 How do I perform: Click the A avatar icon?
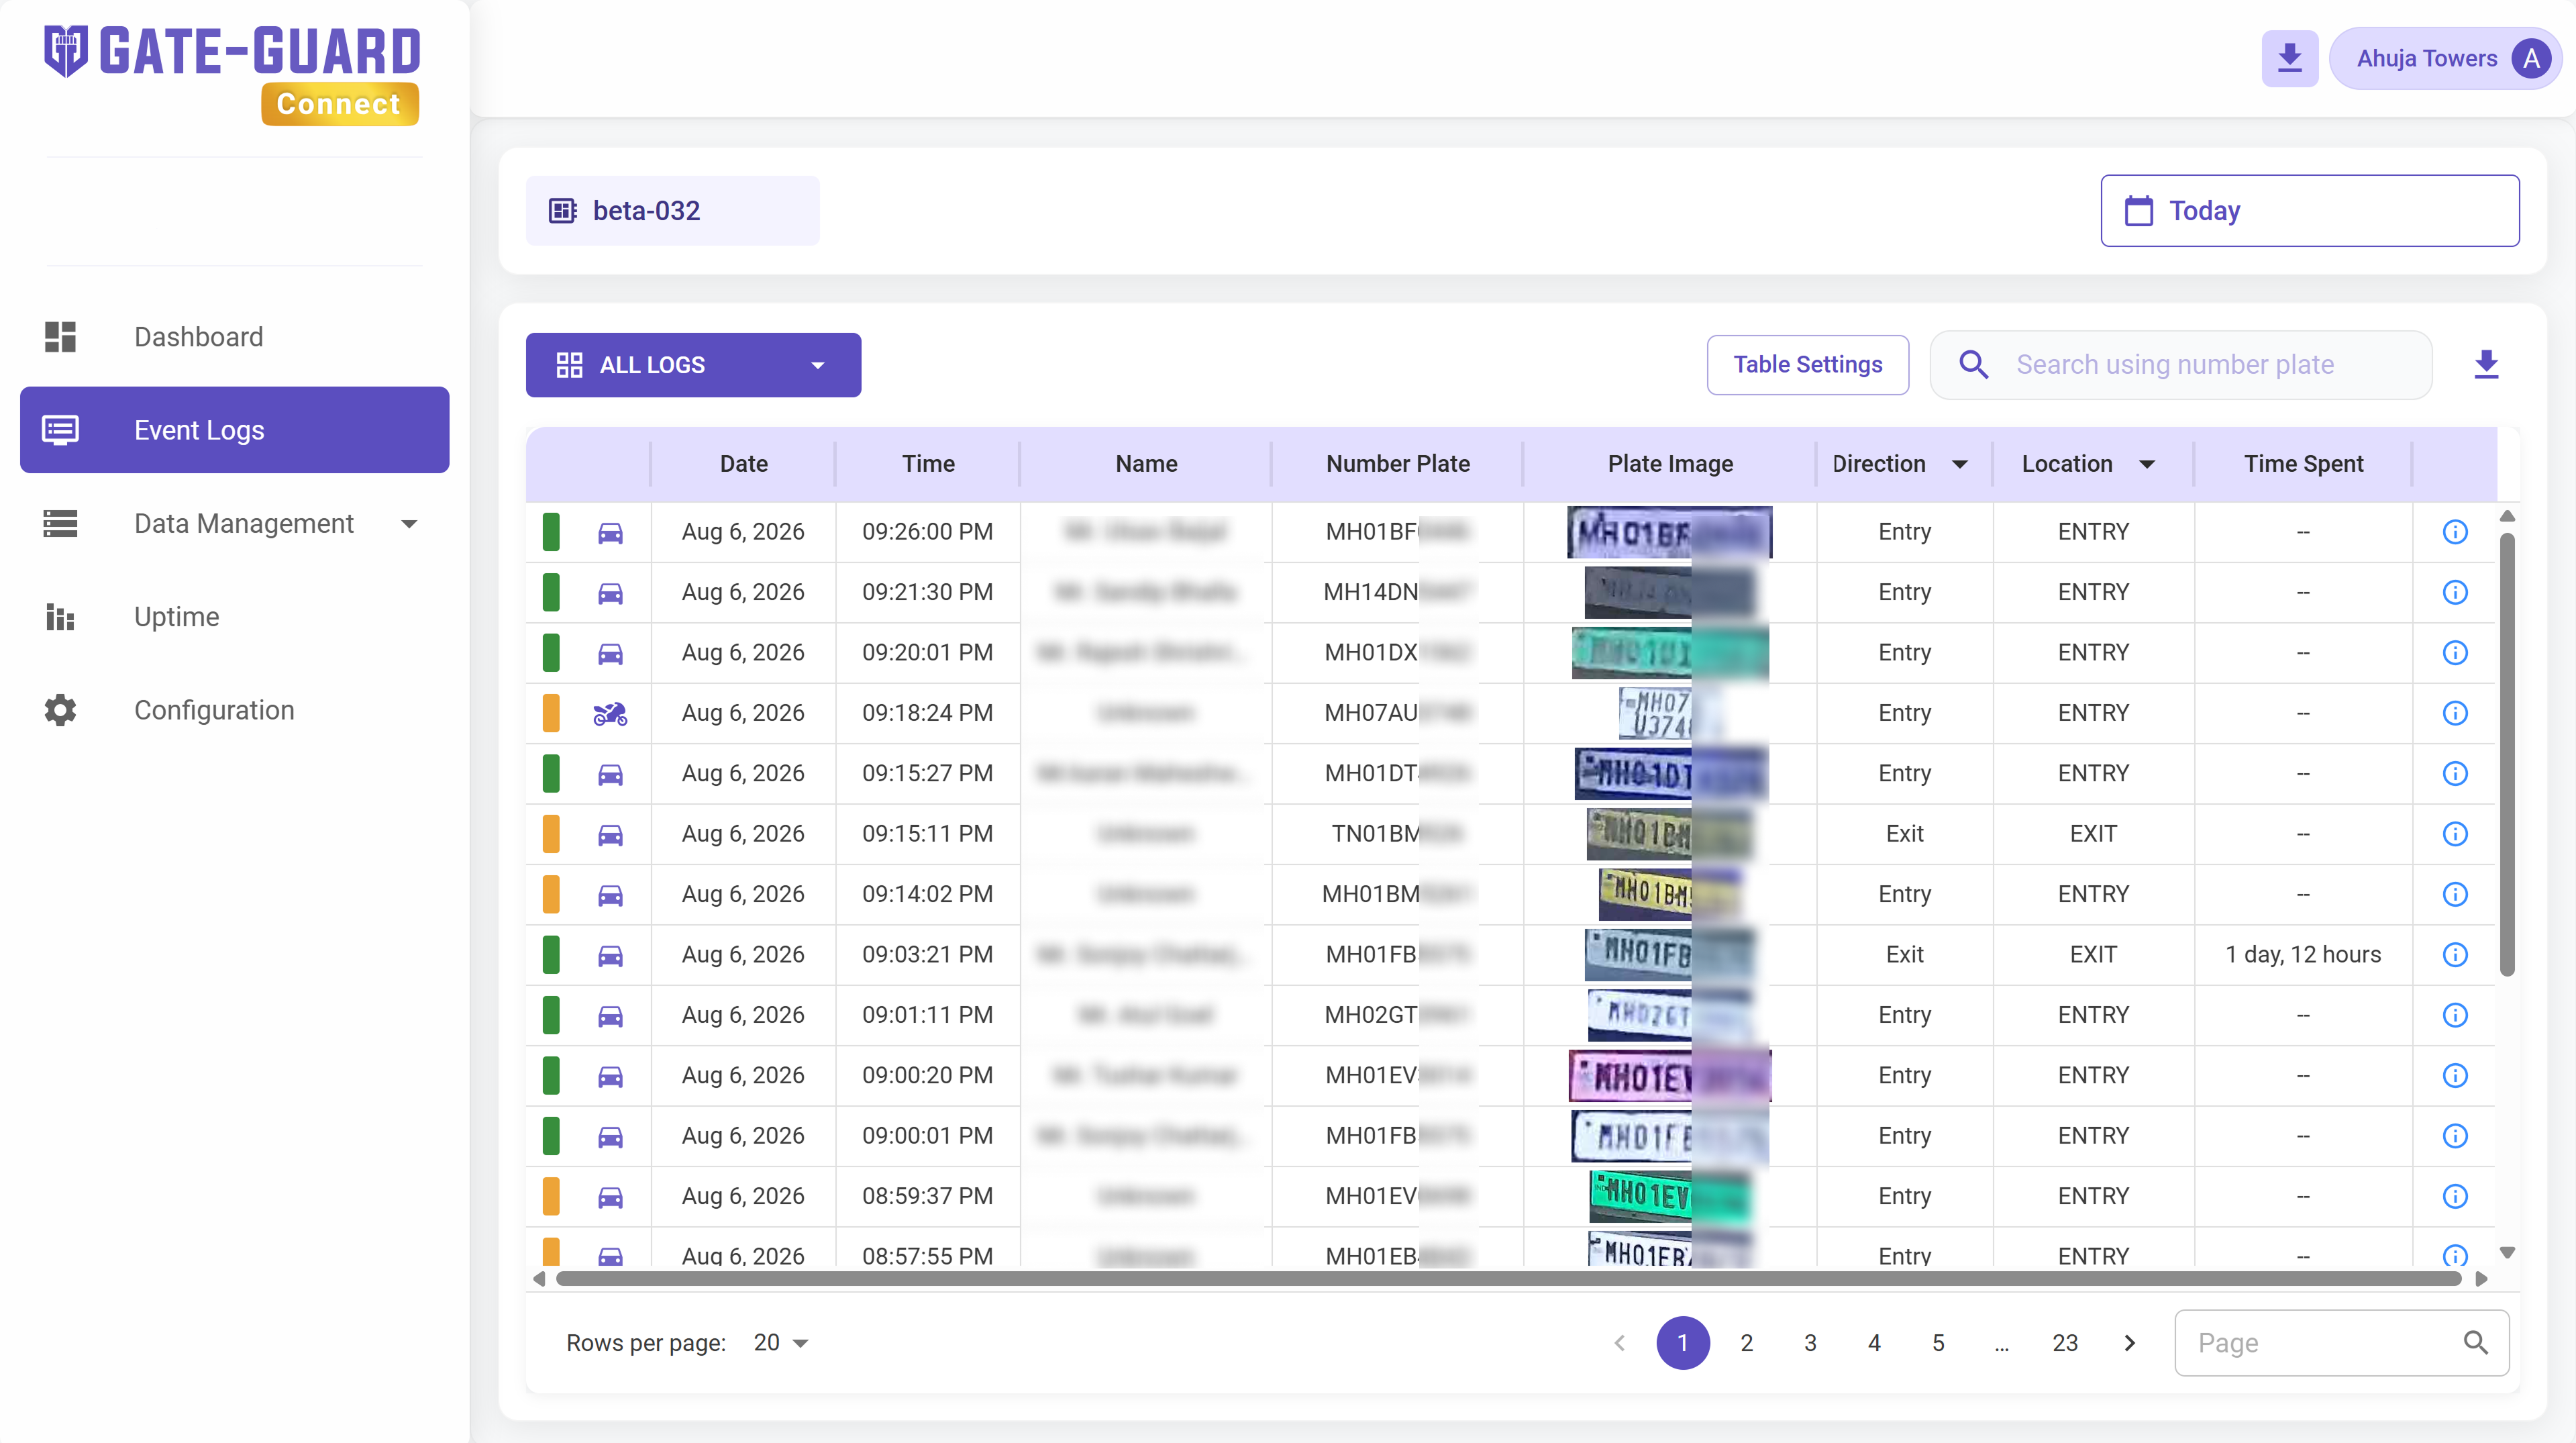point(2531,59)
